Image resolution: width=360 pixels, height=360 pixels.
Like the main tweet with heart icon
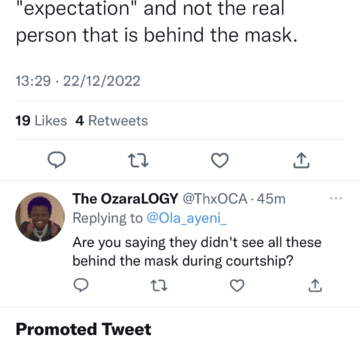[x=220, y=161]
